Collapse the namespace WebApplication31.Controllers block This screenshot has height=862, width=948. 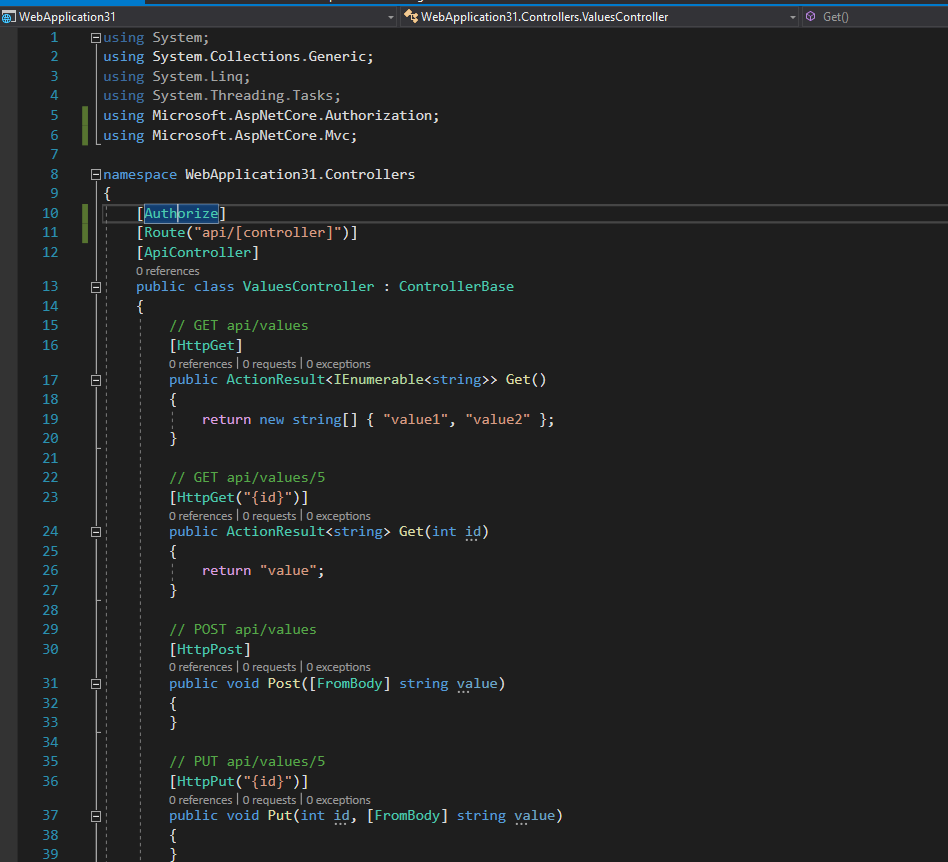coord(96,174)
